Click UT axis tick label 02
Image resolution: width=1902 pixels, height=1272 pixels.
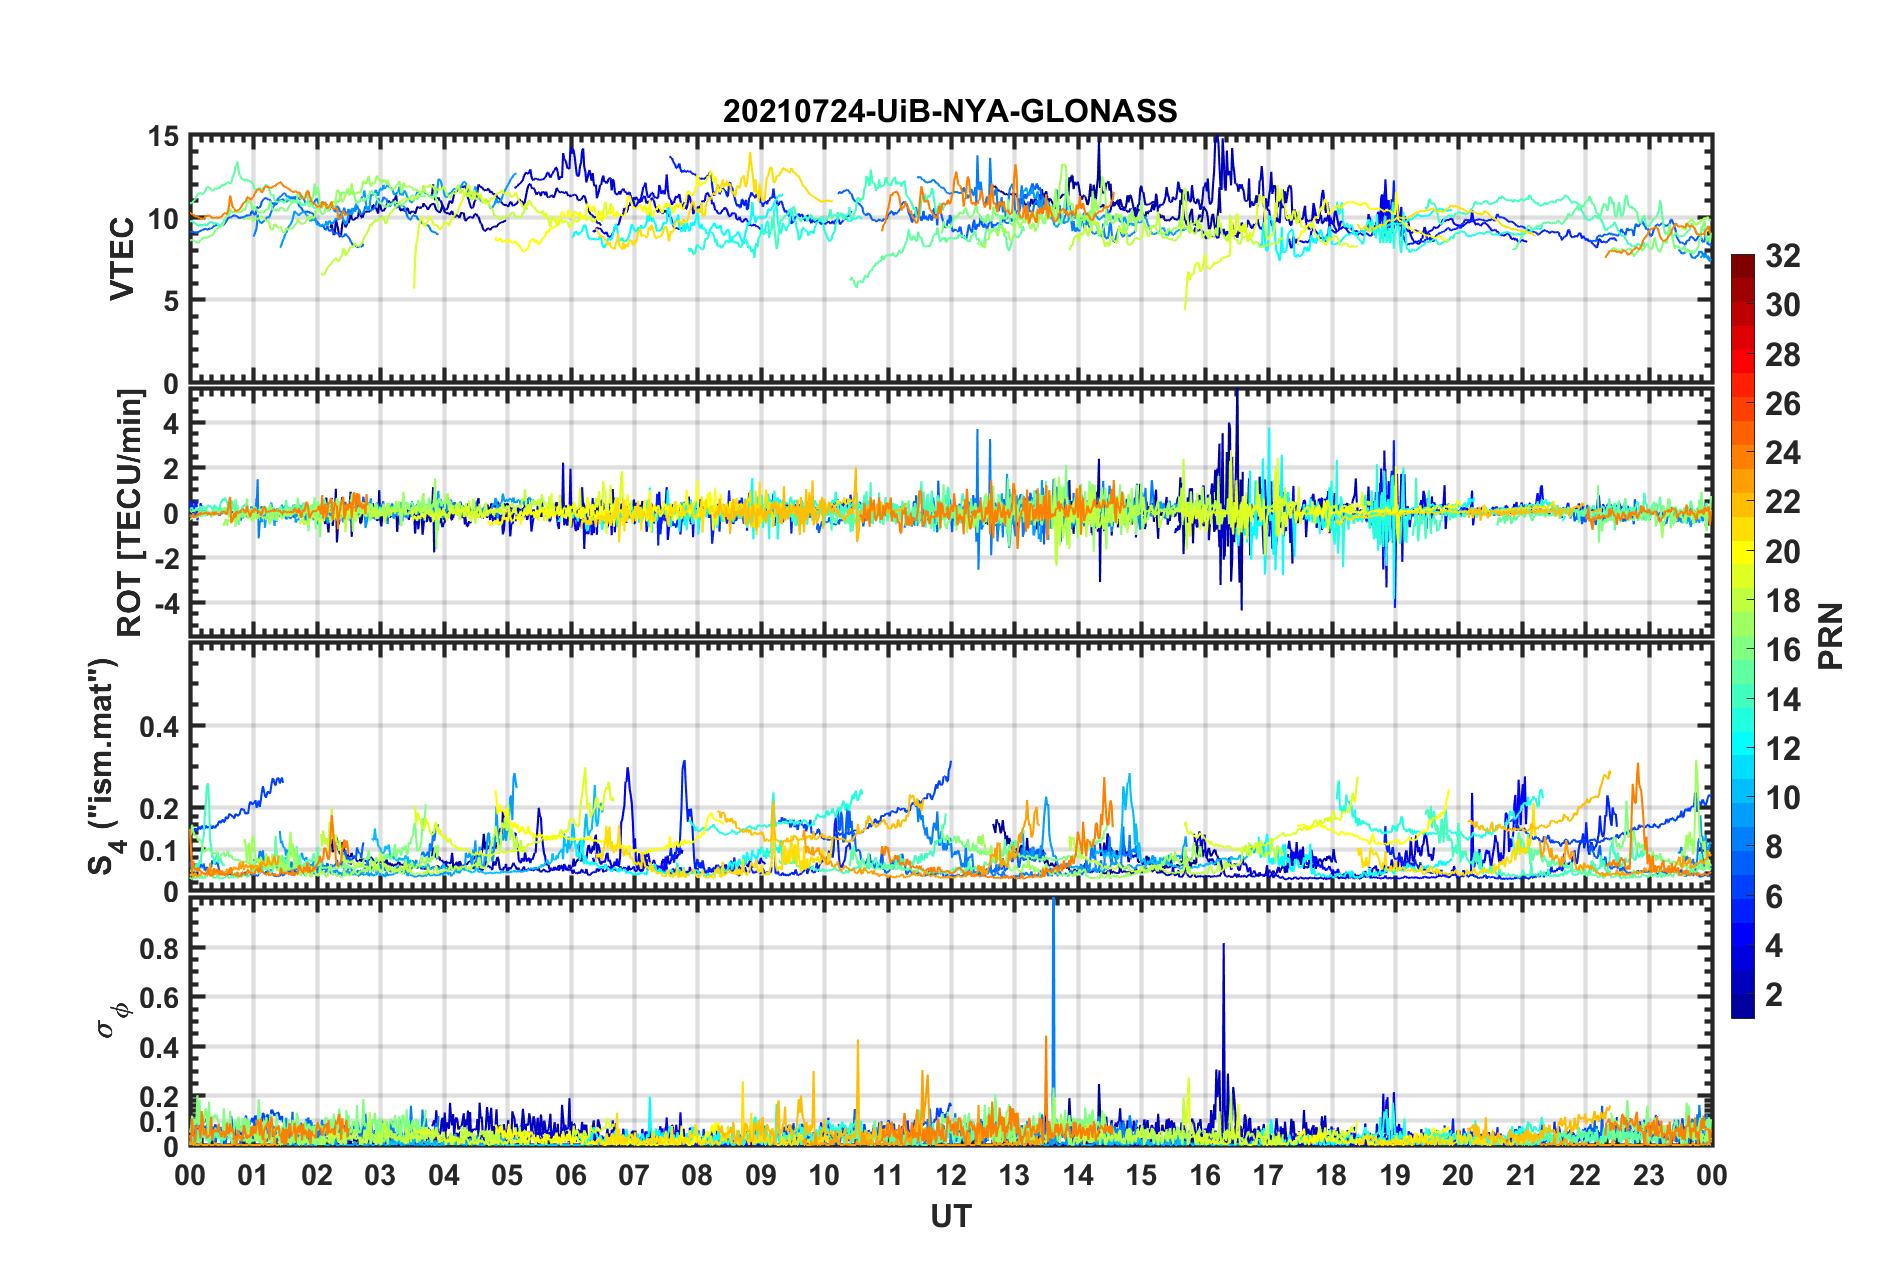pyautogui.click(x=317, y=1175)
